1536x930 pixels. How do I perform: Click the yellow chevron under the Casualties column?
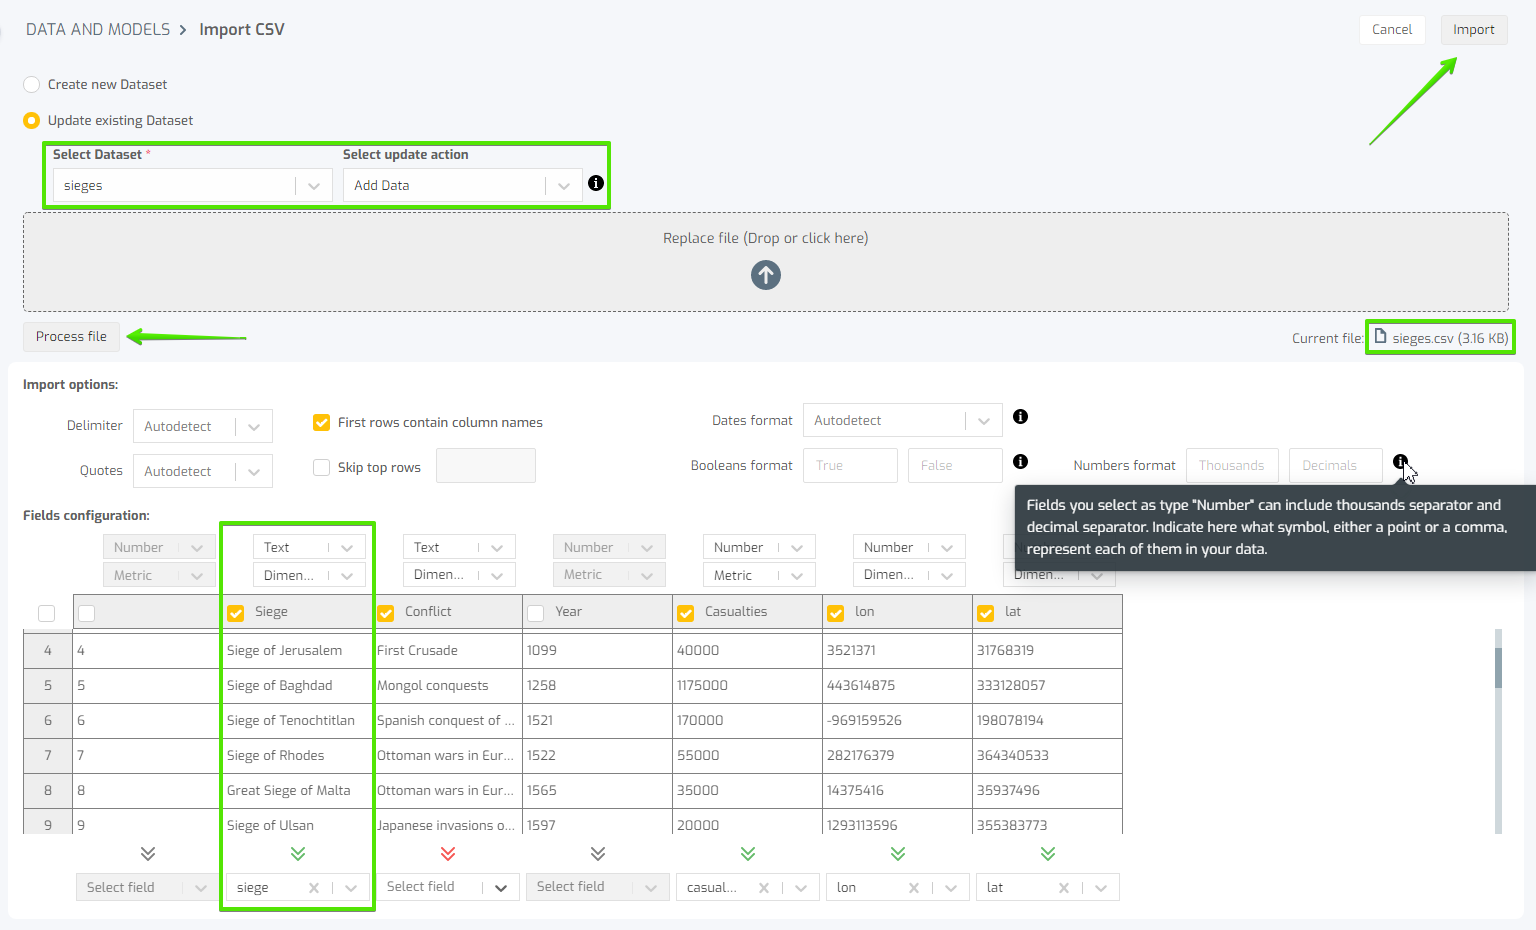coord(747,854)
